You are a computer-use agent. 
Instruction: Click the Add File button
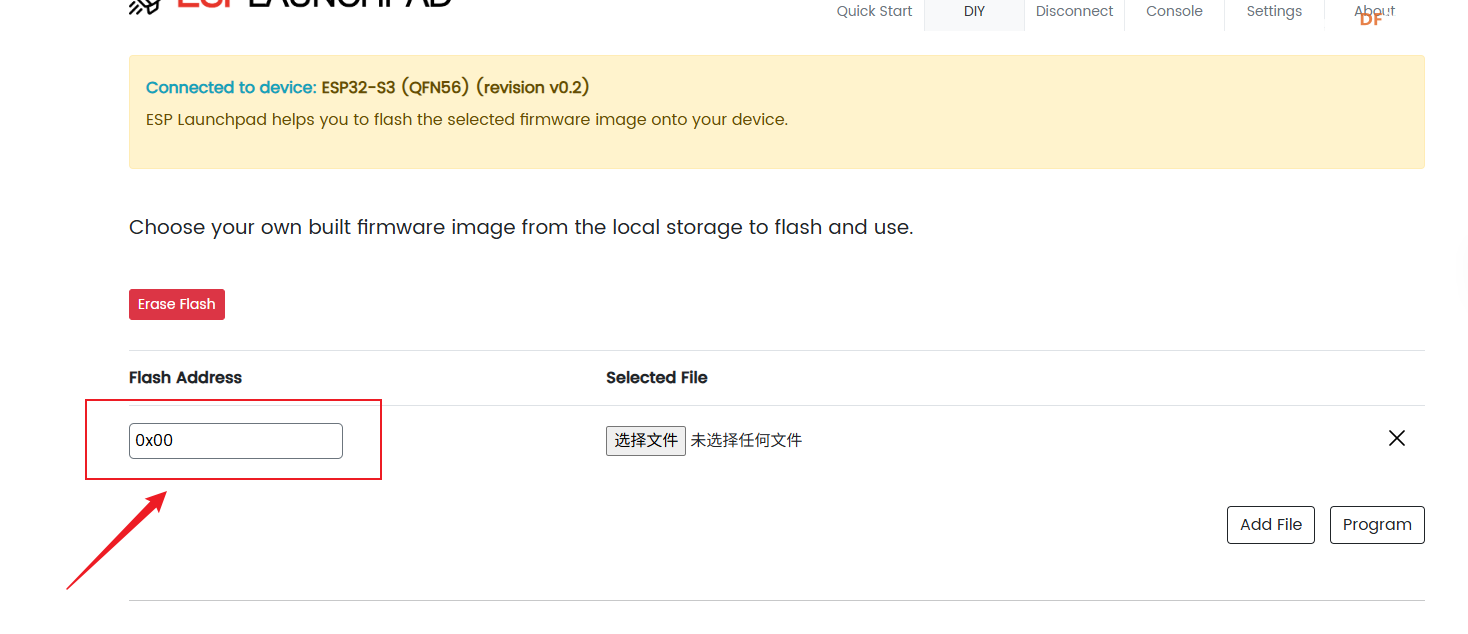(1270, 525)
